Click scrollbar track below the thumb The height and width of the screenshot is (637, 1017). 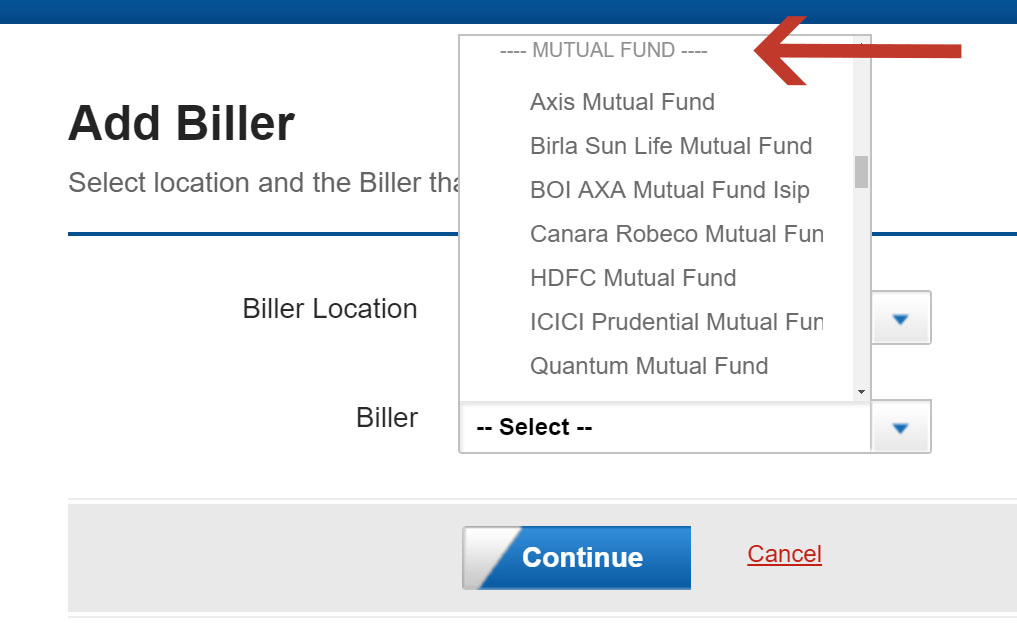click(861, 290)
